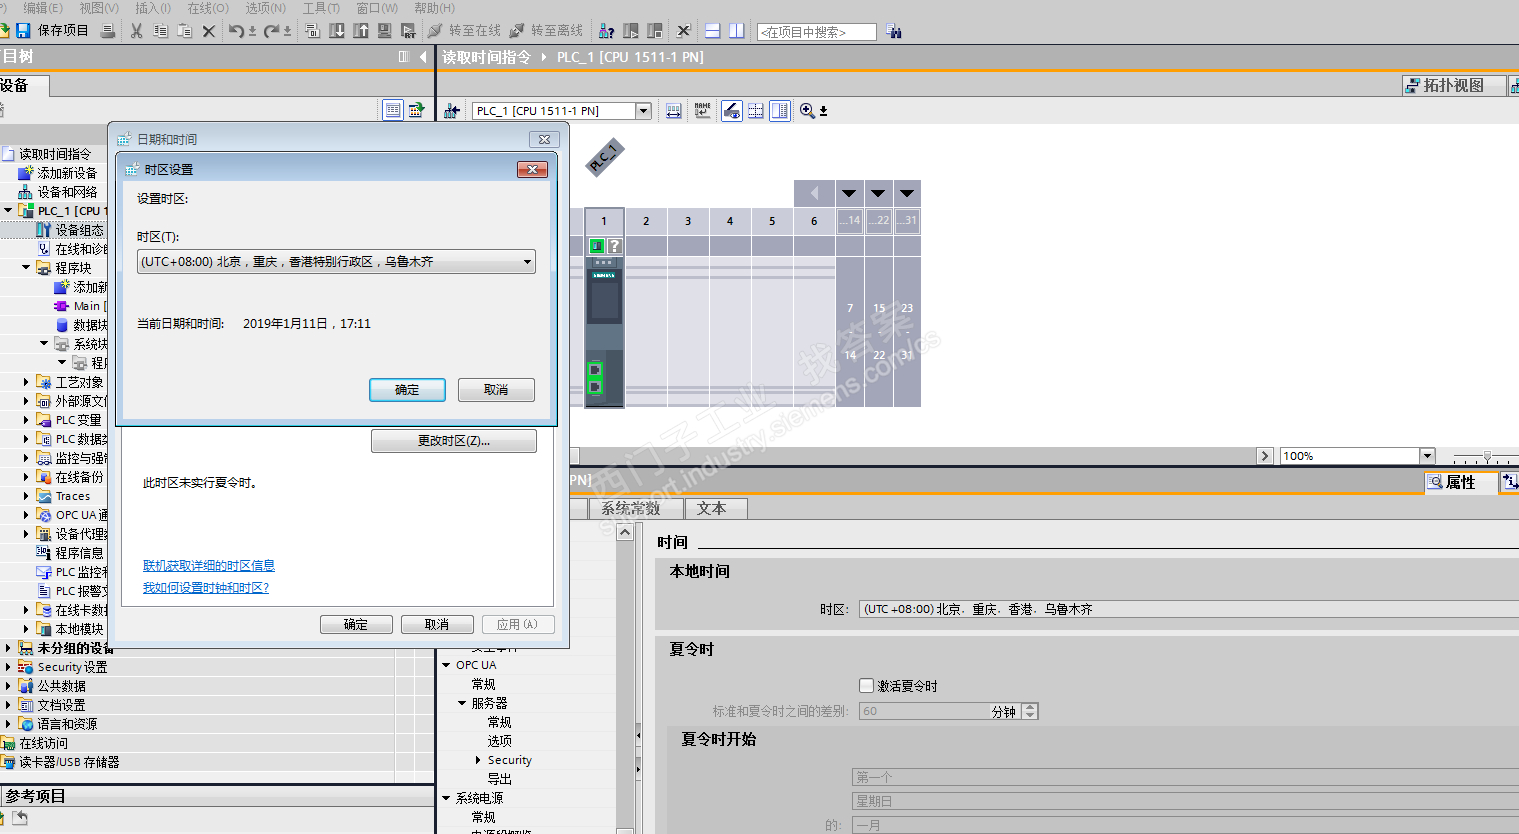Toggle the show module labels NAME icon
Viewport: 1519px width, 834px height.
tap(702, 111)
